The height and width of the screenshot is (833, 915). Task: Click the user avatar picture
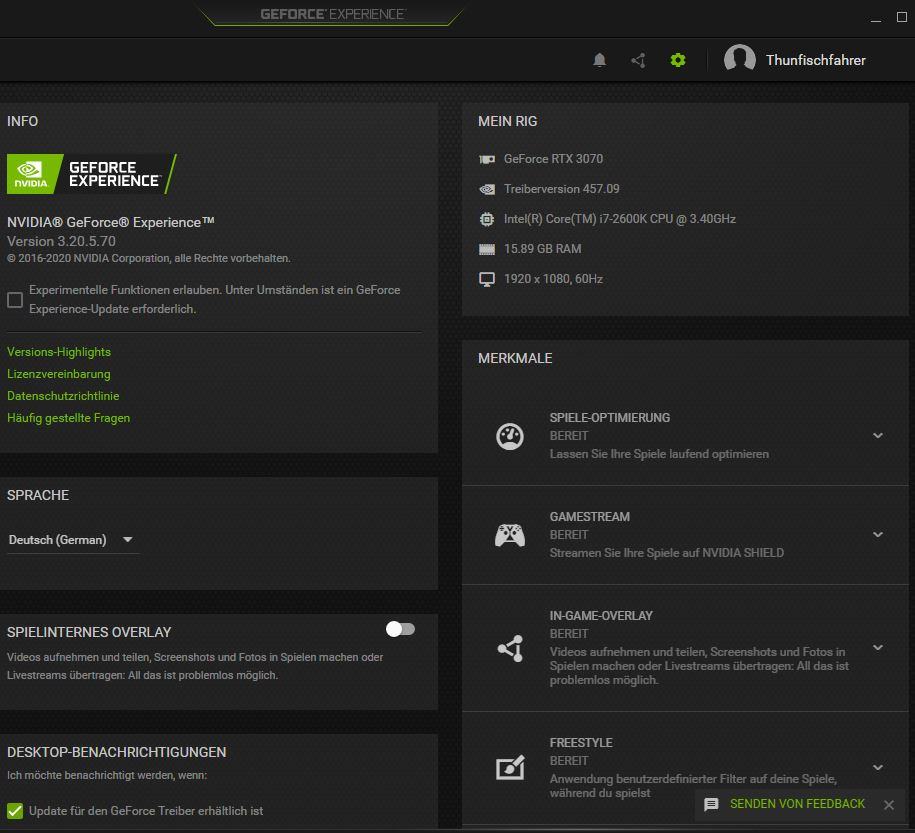coord(739,60)
